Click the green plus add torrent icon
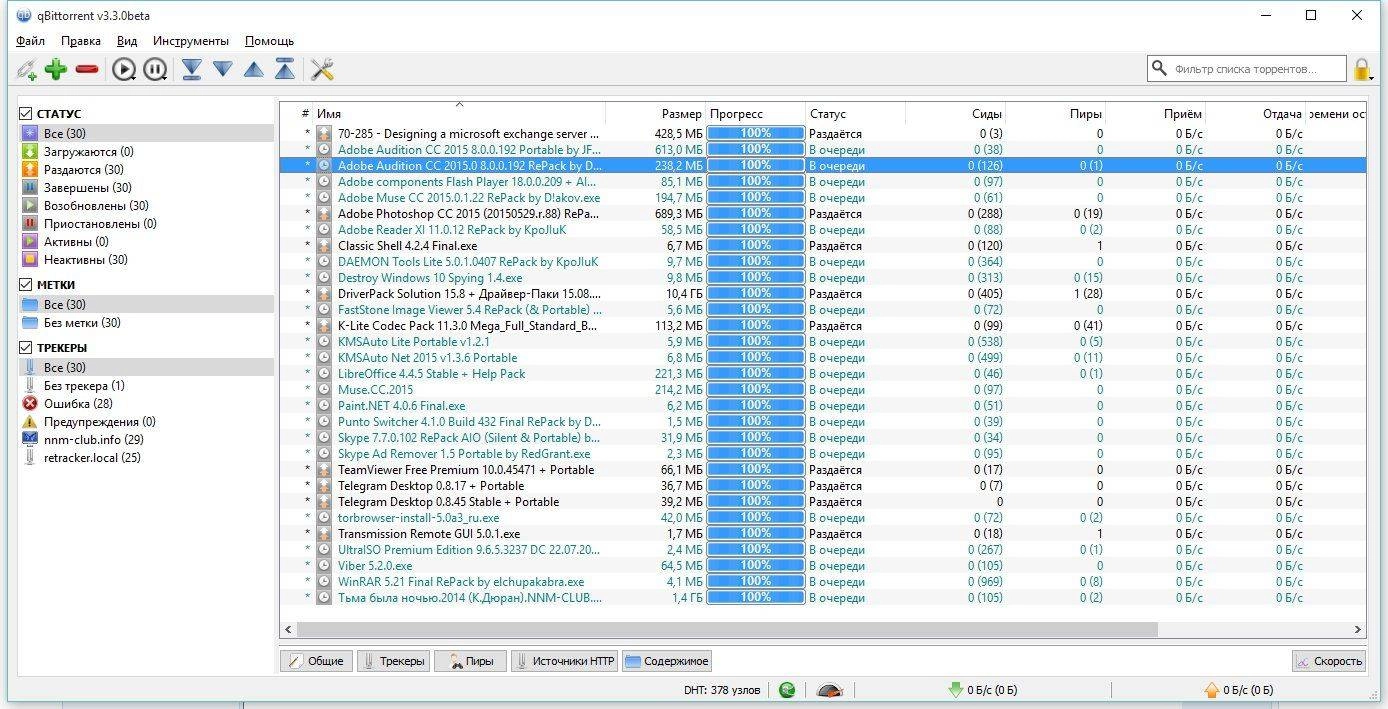The width and height of the screenshot is (1388, 709). click(56, 69)
